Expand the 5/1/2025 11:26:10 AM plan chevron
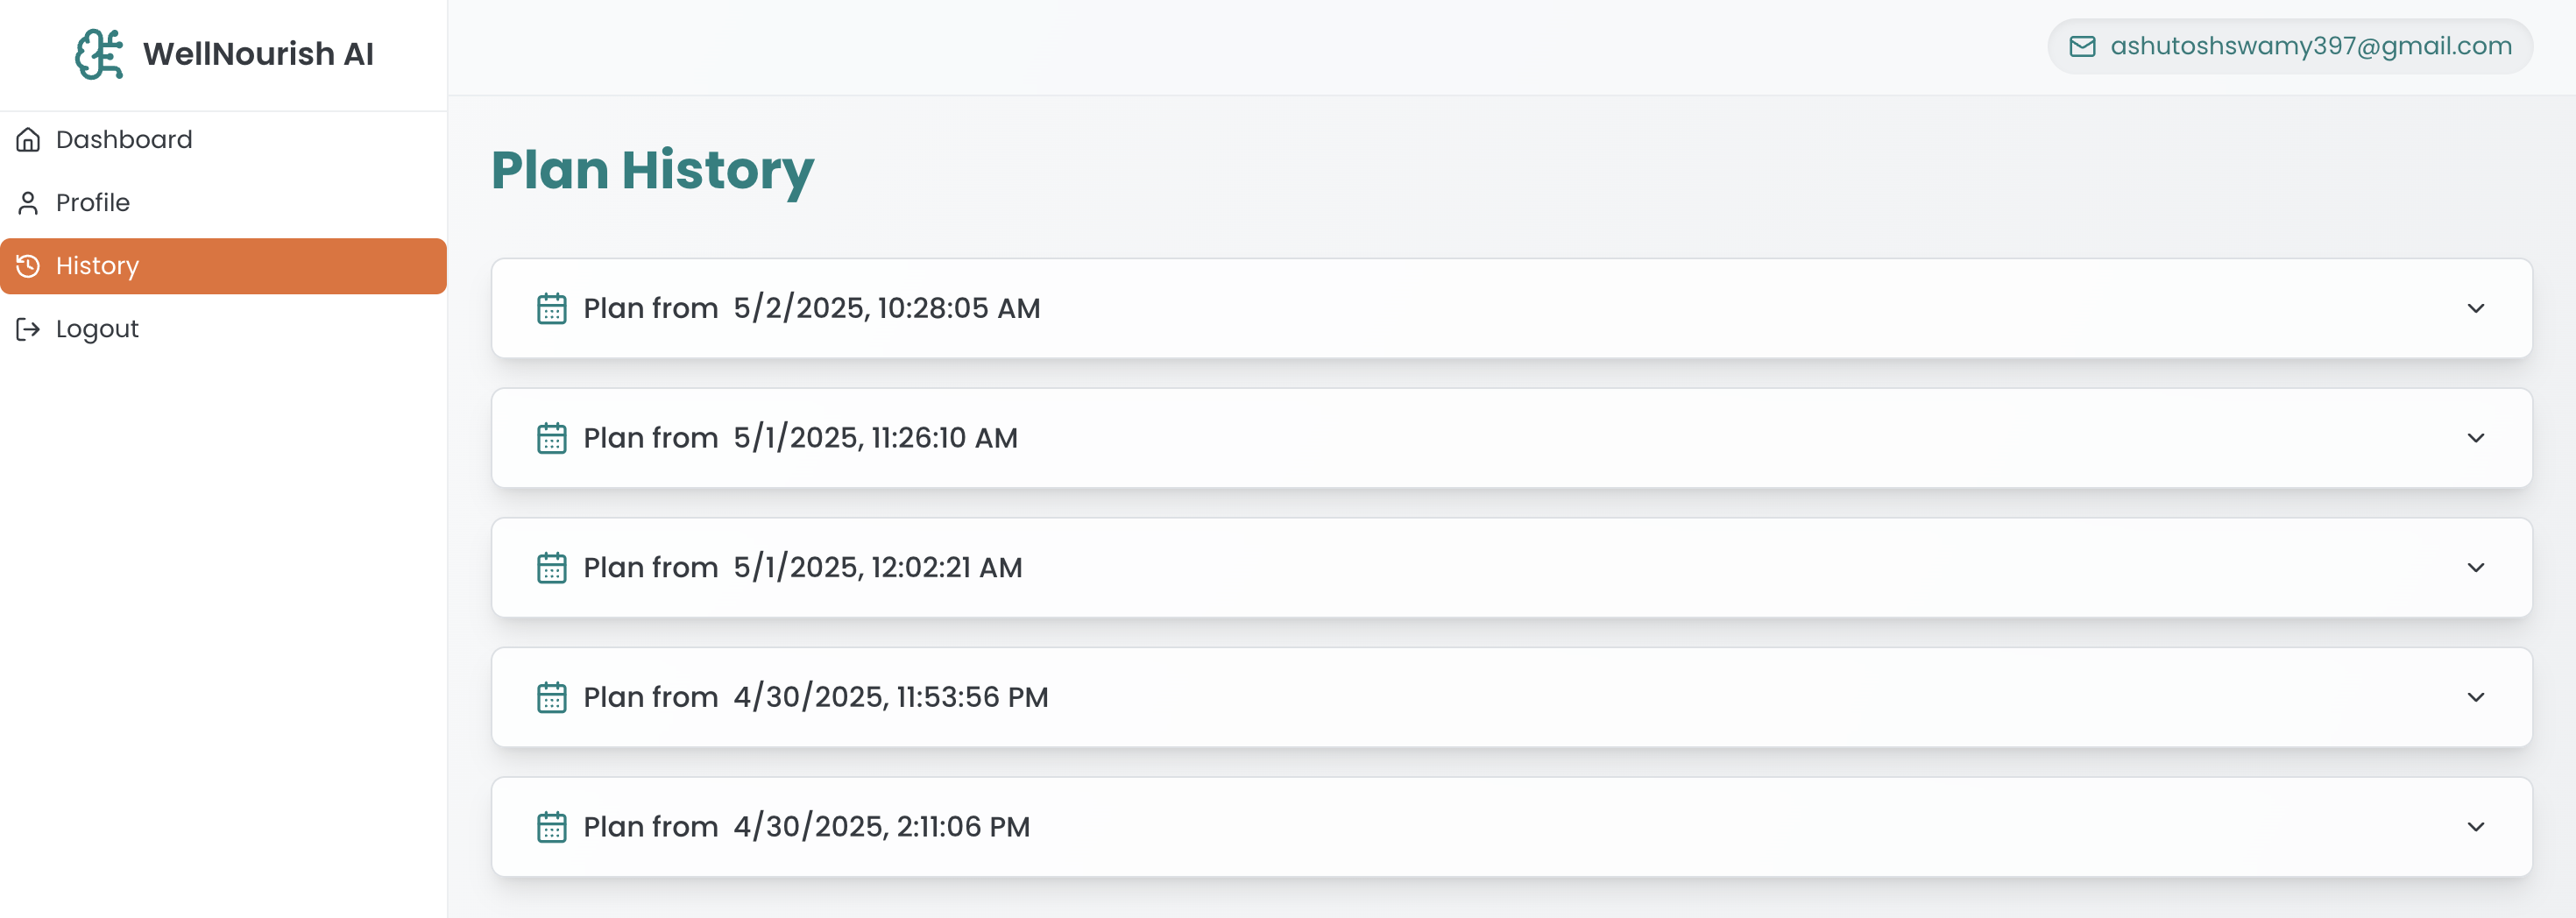The image size is (2576, 918). coord(2475,438)
